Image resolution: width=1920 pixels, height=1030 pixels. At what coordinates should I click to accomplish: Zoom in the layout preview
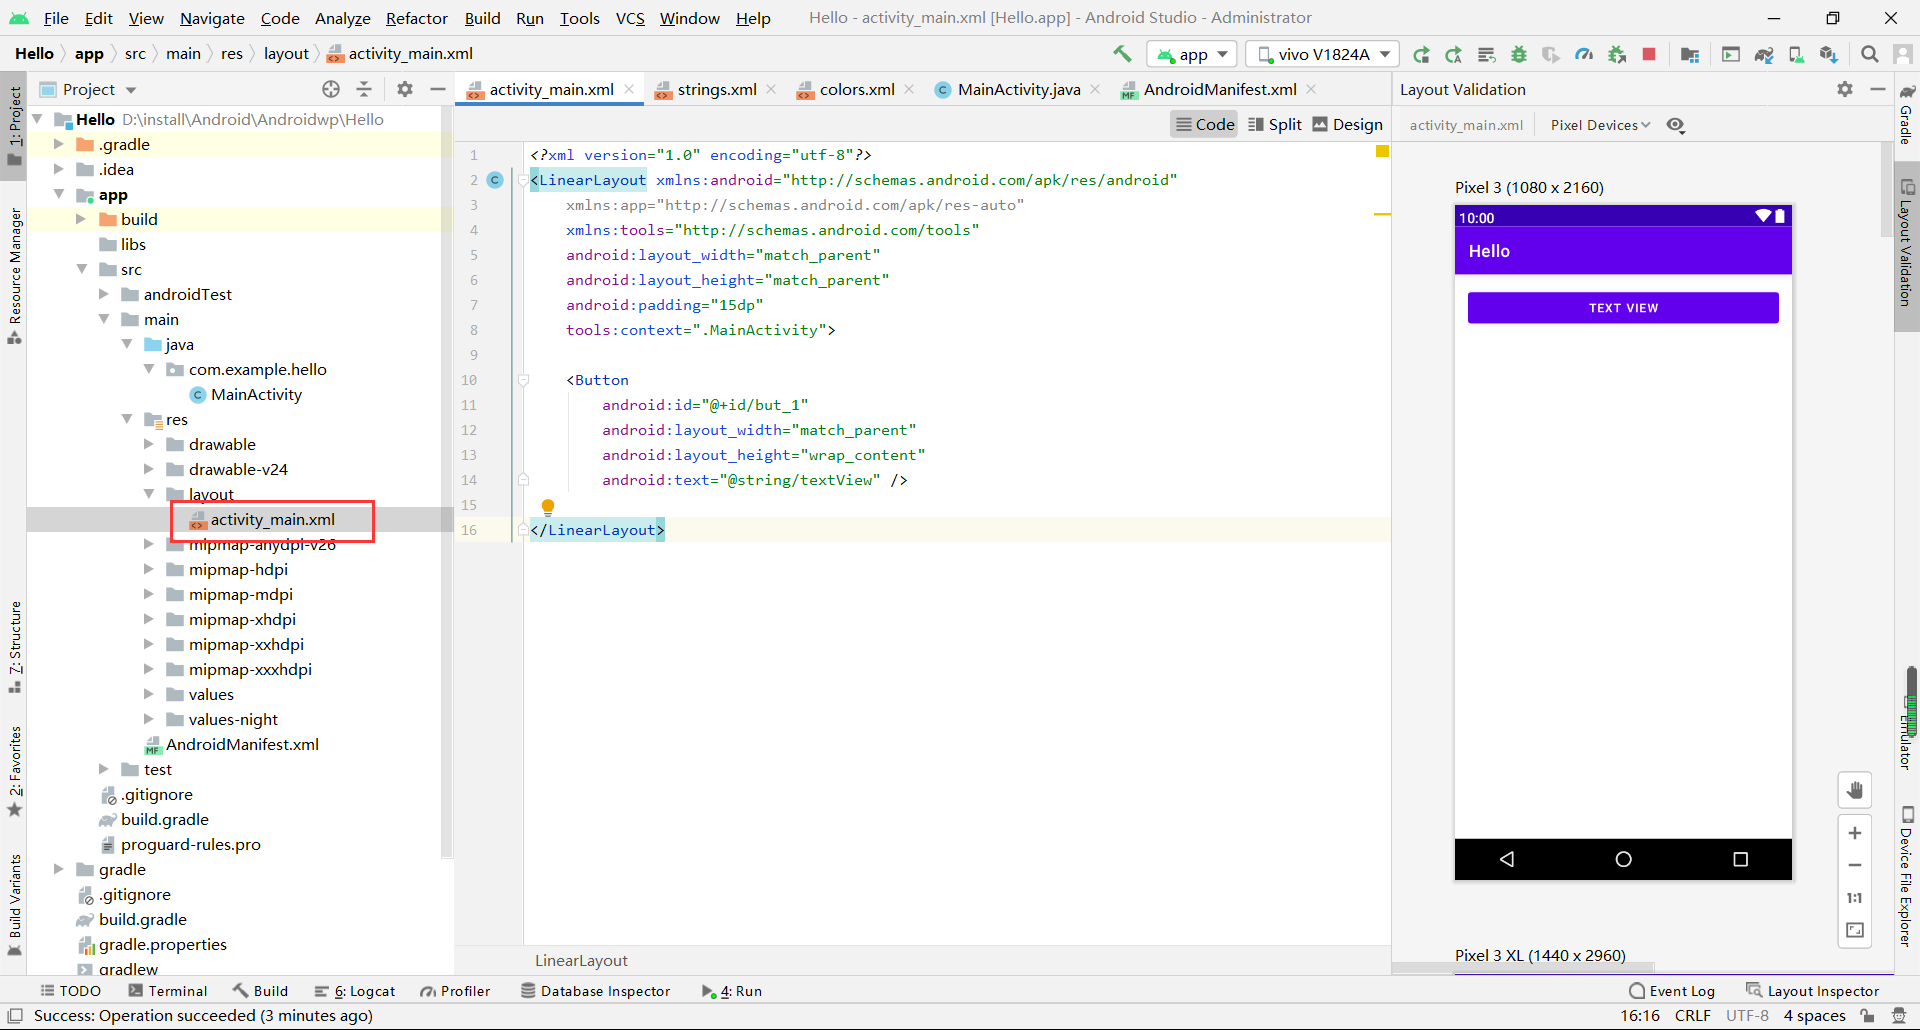click(1855, 833)
